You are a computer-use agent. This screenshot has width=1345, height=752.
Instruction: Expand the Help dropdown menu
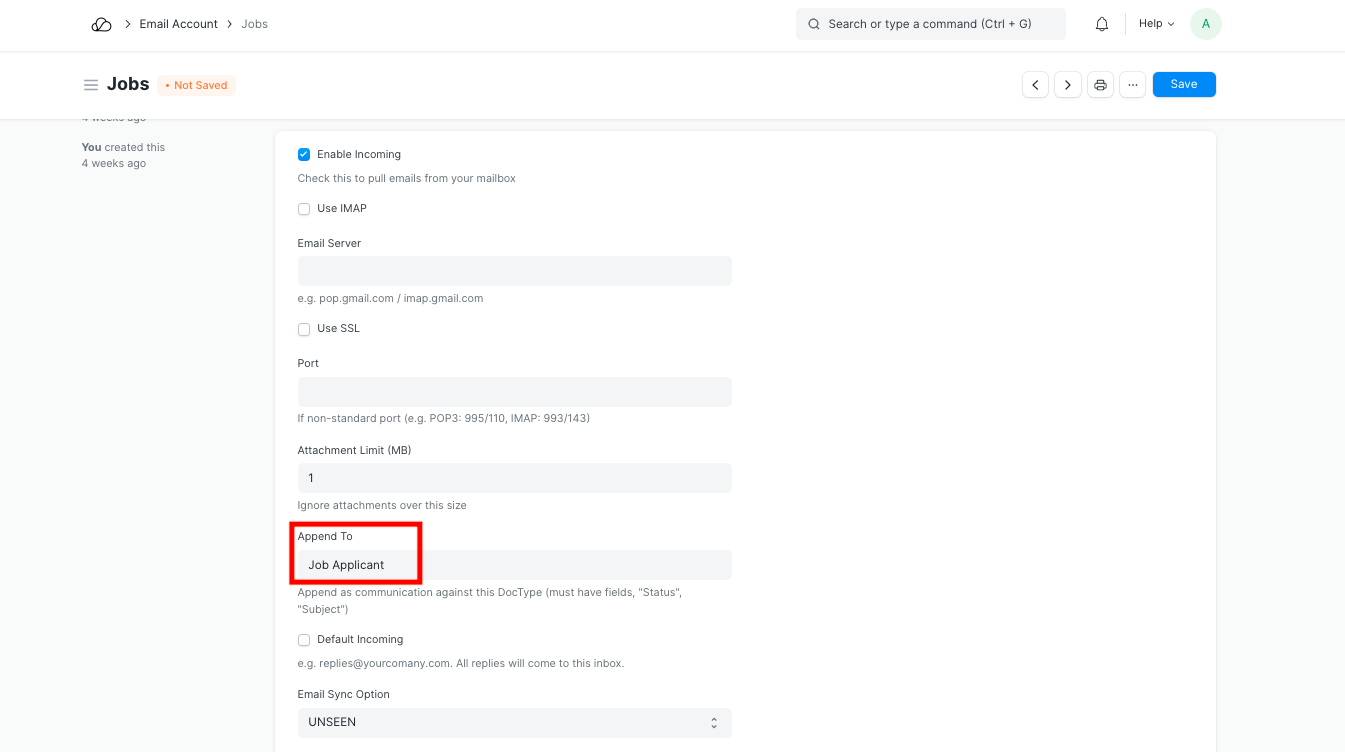[1156, 24]
